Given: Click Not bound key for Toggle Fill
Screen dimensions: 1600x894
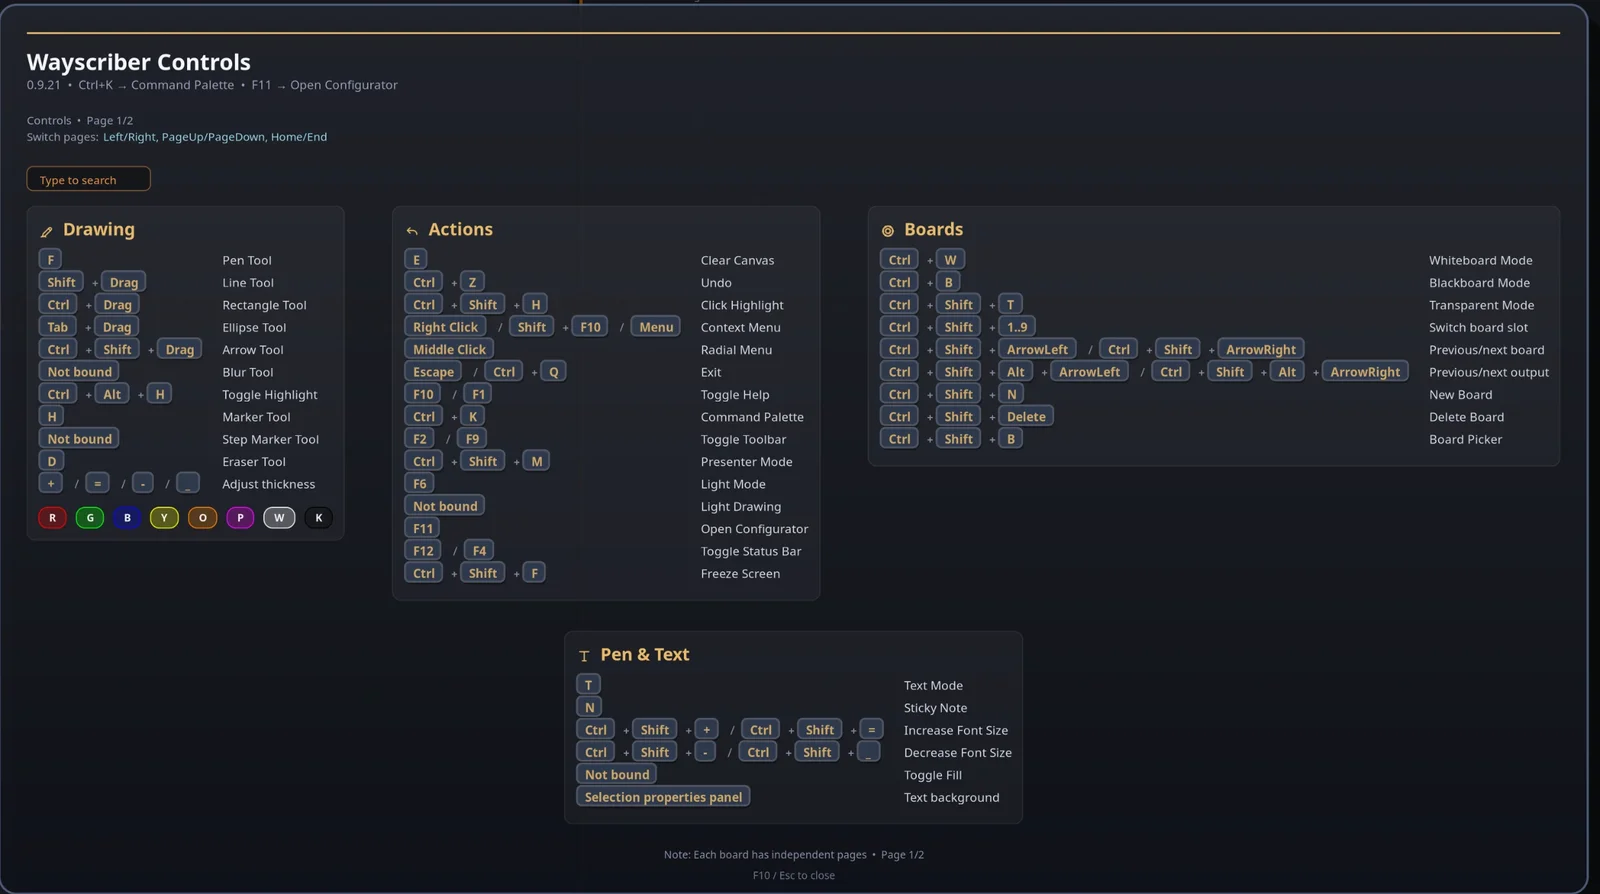Looking at the screenshot, I should coord(617,774).
